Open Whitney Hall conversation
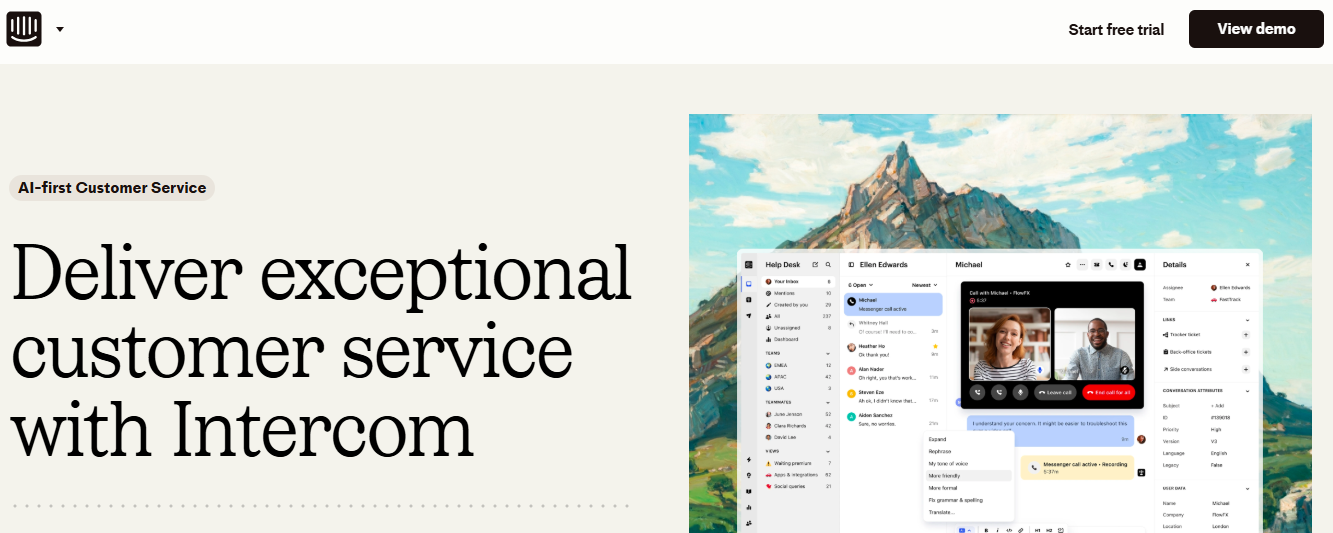The width and height of the screenshot is (1333, 533). point(893,327)
